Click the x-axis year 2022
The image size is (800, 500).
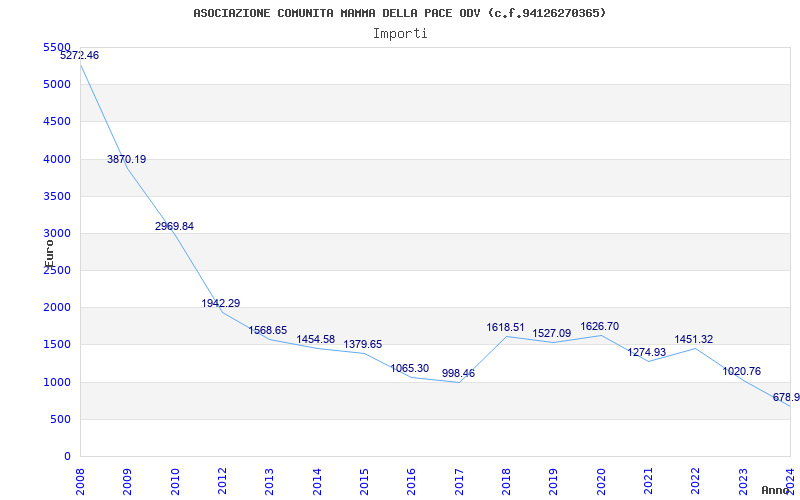[696, 482]
